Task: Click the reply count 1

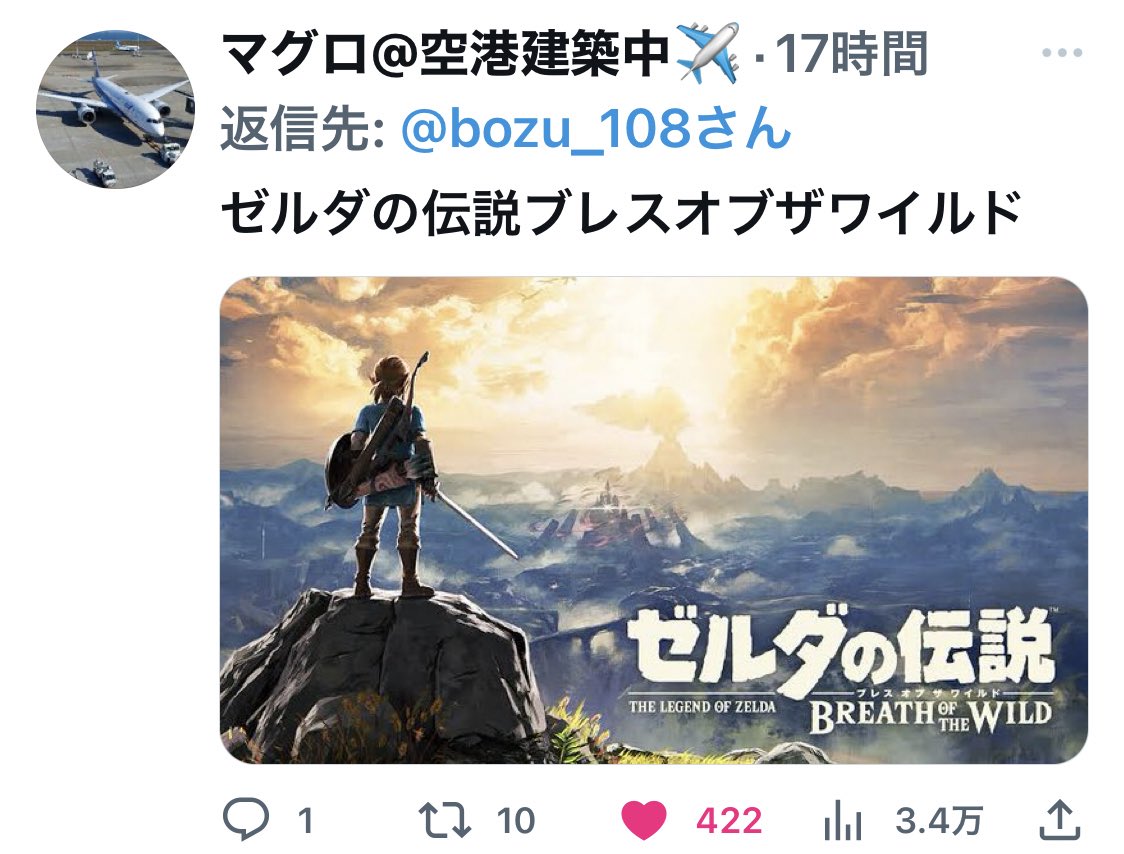Action: point(305,821)
